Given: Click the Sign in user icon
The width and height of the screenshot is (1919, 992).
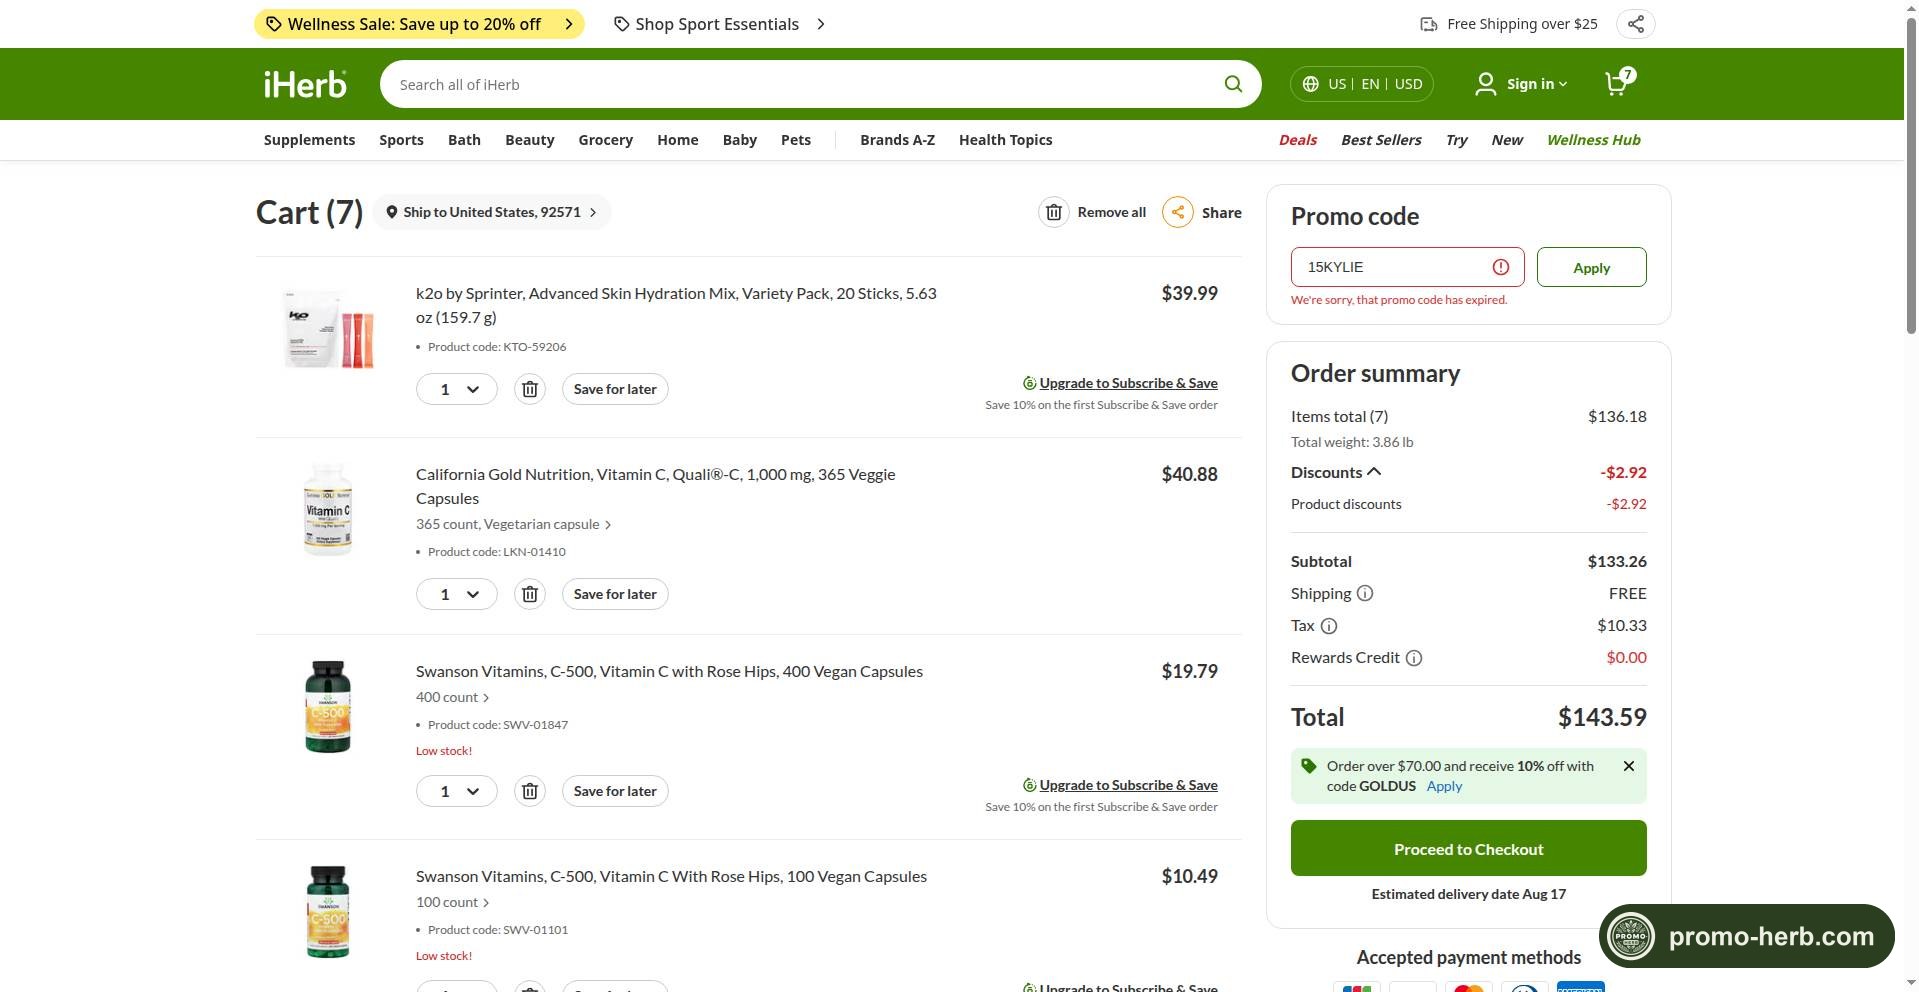Looking at the screenshot, I should click(x=1486, y=84).
